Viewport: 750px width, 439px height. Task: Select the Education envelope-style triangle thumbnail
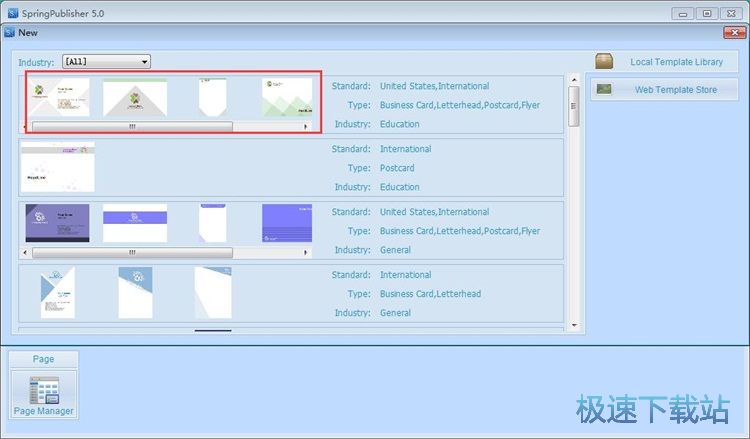pos(135,98)
